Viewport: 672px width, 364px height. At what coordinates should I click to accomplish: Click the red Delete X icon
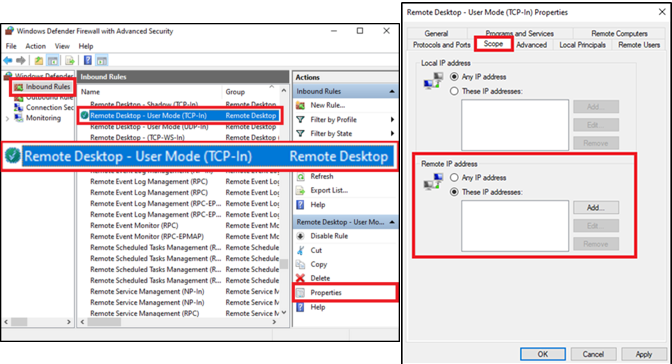tap(300, 278)
